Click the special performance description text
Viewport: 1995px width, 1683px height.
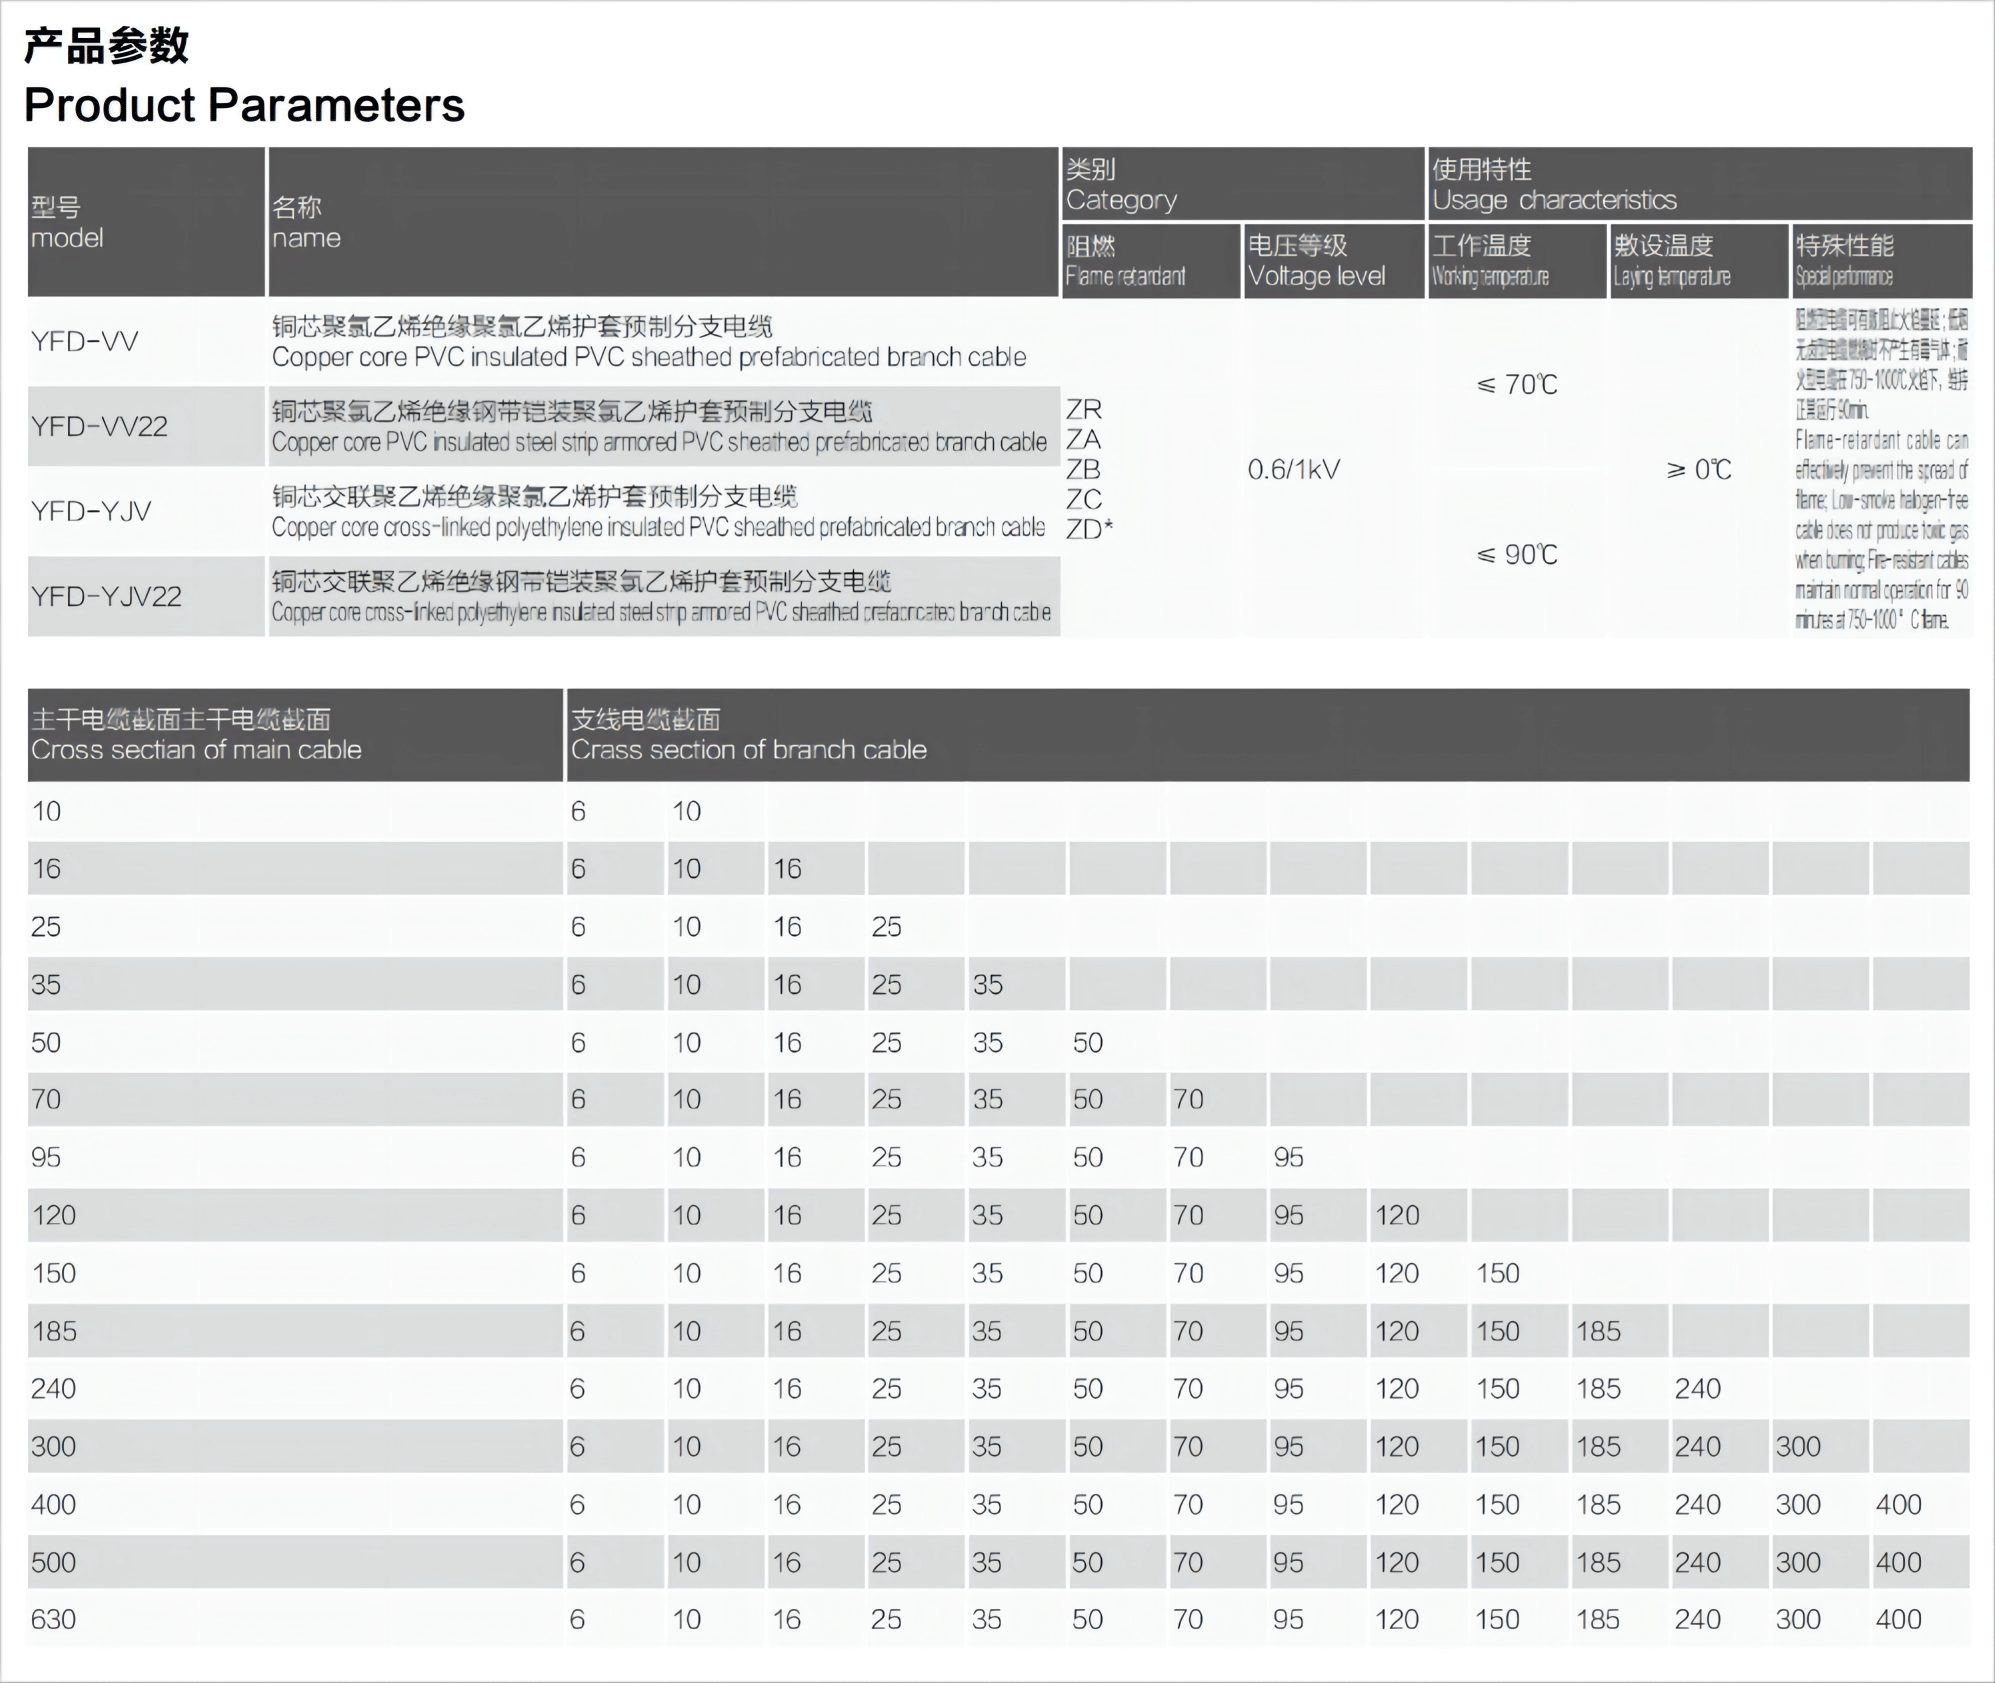pyautogui.click(x=1882, y=469)
